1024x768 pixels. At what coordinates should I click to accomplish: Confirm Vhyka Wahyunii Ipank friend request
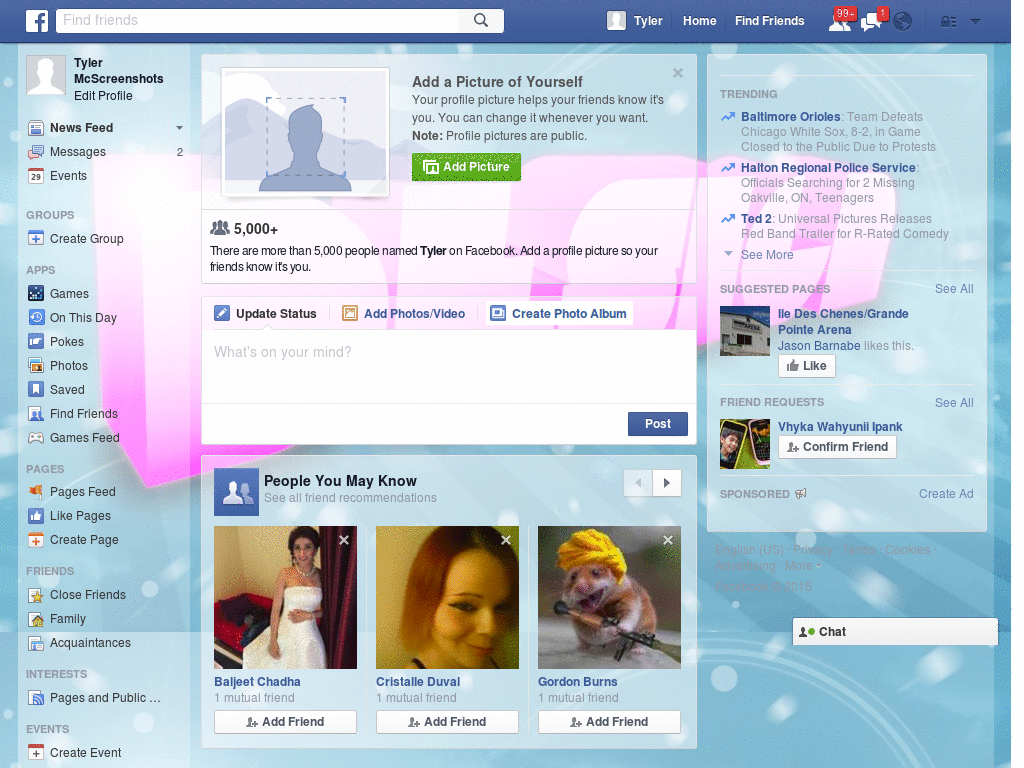coord(838,447)
